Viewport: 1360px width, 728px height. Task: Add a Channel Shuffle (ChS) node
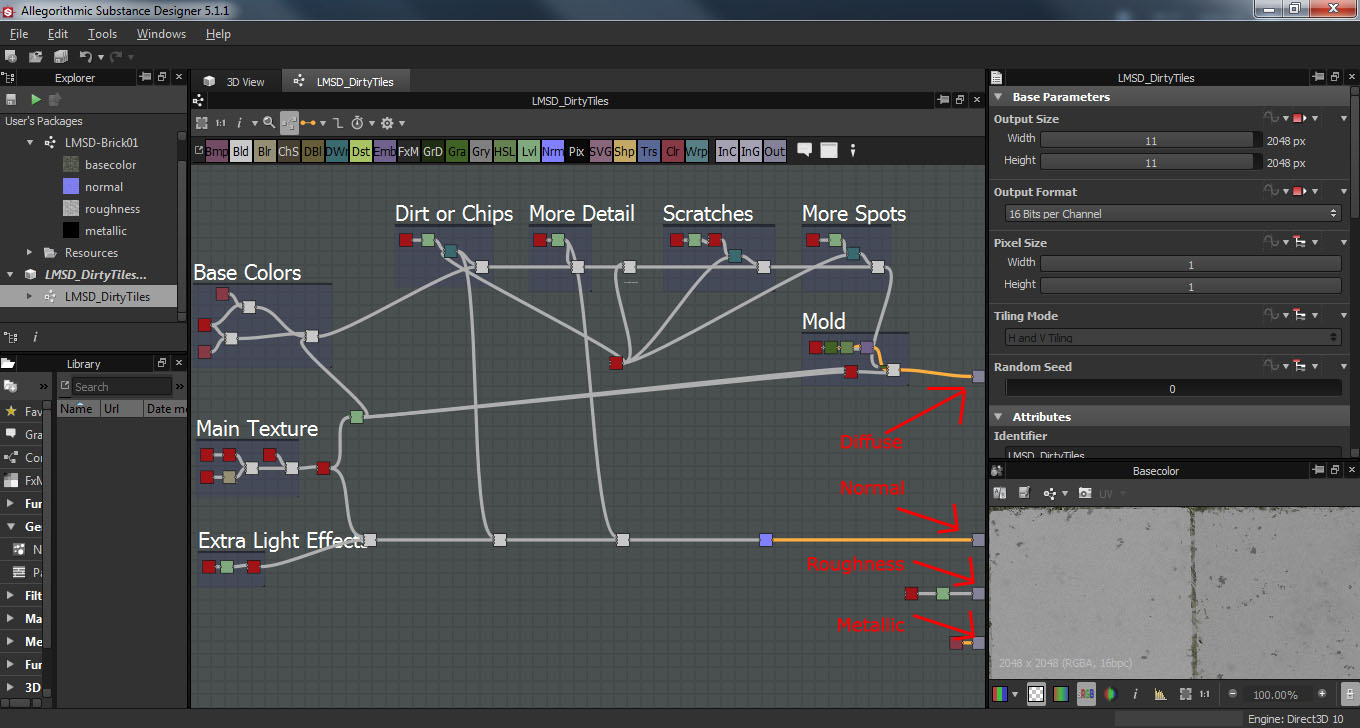(289, 151)
